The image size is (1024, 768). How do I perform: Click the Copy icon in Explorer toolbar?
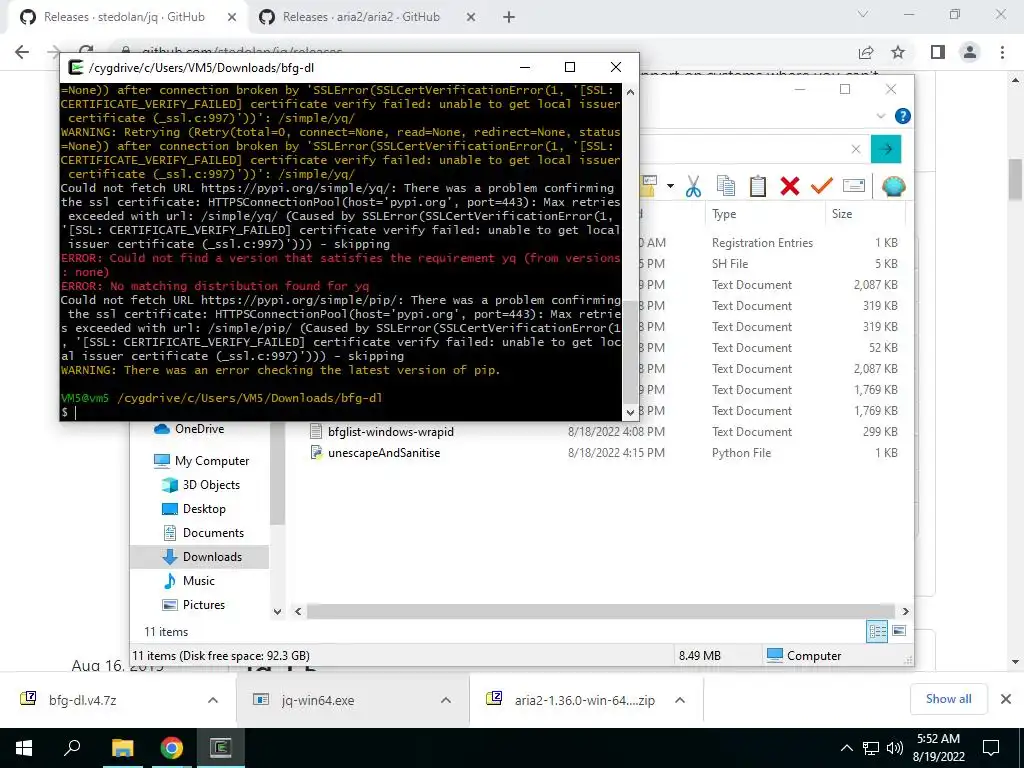coord(726,186)
